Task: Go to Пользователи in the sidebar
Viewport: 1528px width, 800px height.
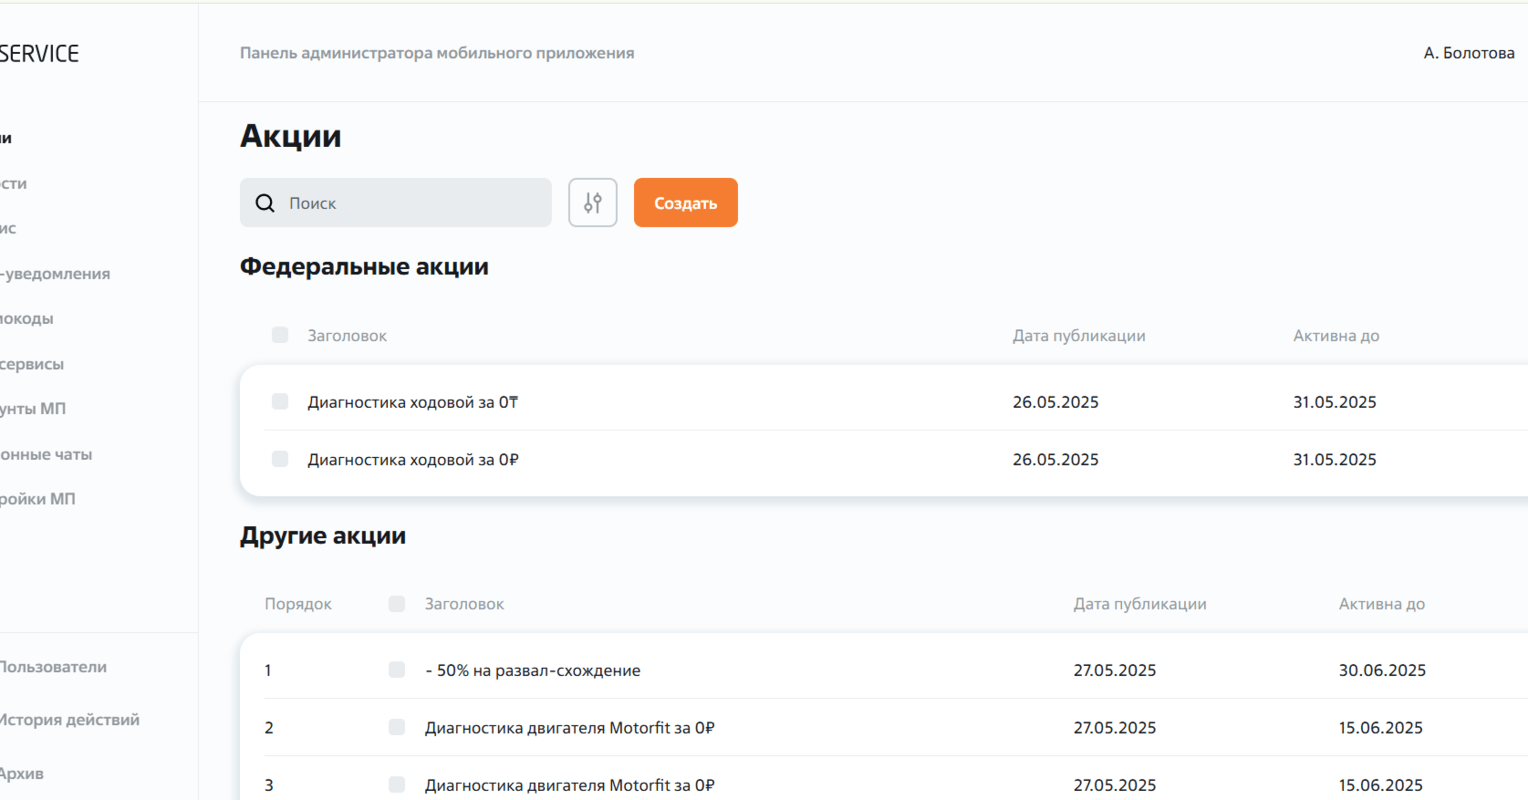Action: [x=53, y=667]
